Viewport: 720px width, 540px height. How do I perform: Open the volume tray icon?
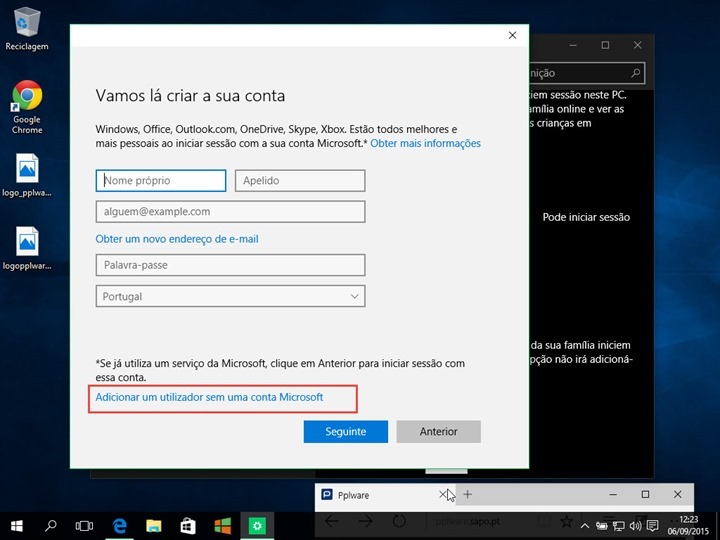click(636, 526)
